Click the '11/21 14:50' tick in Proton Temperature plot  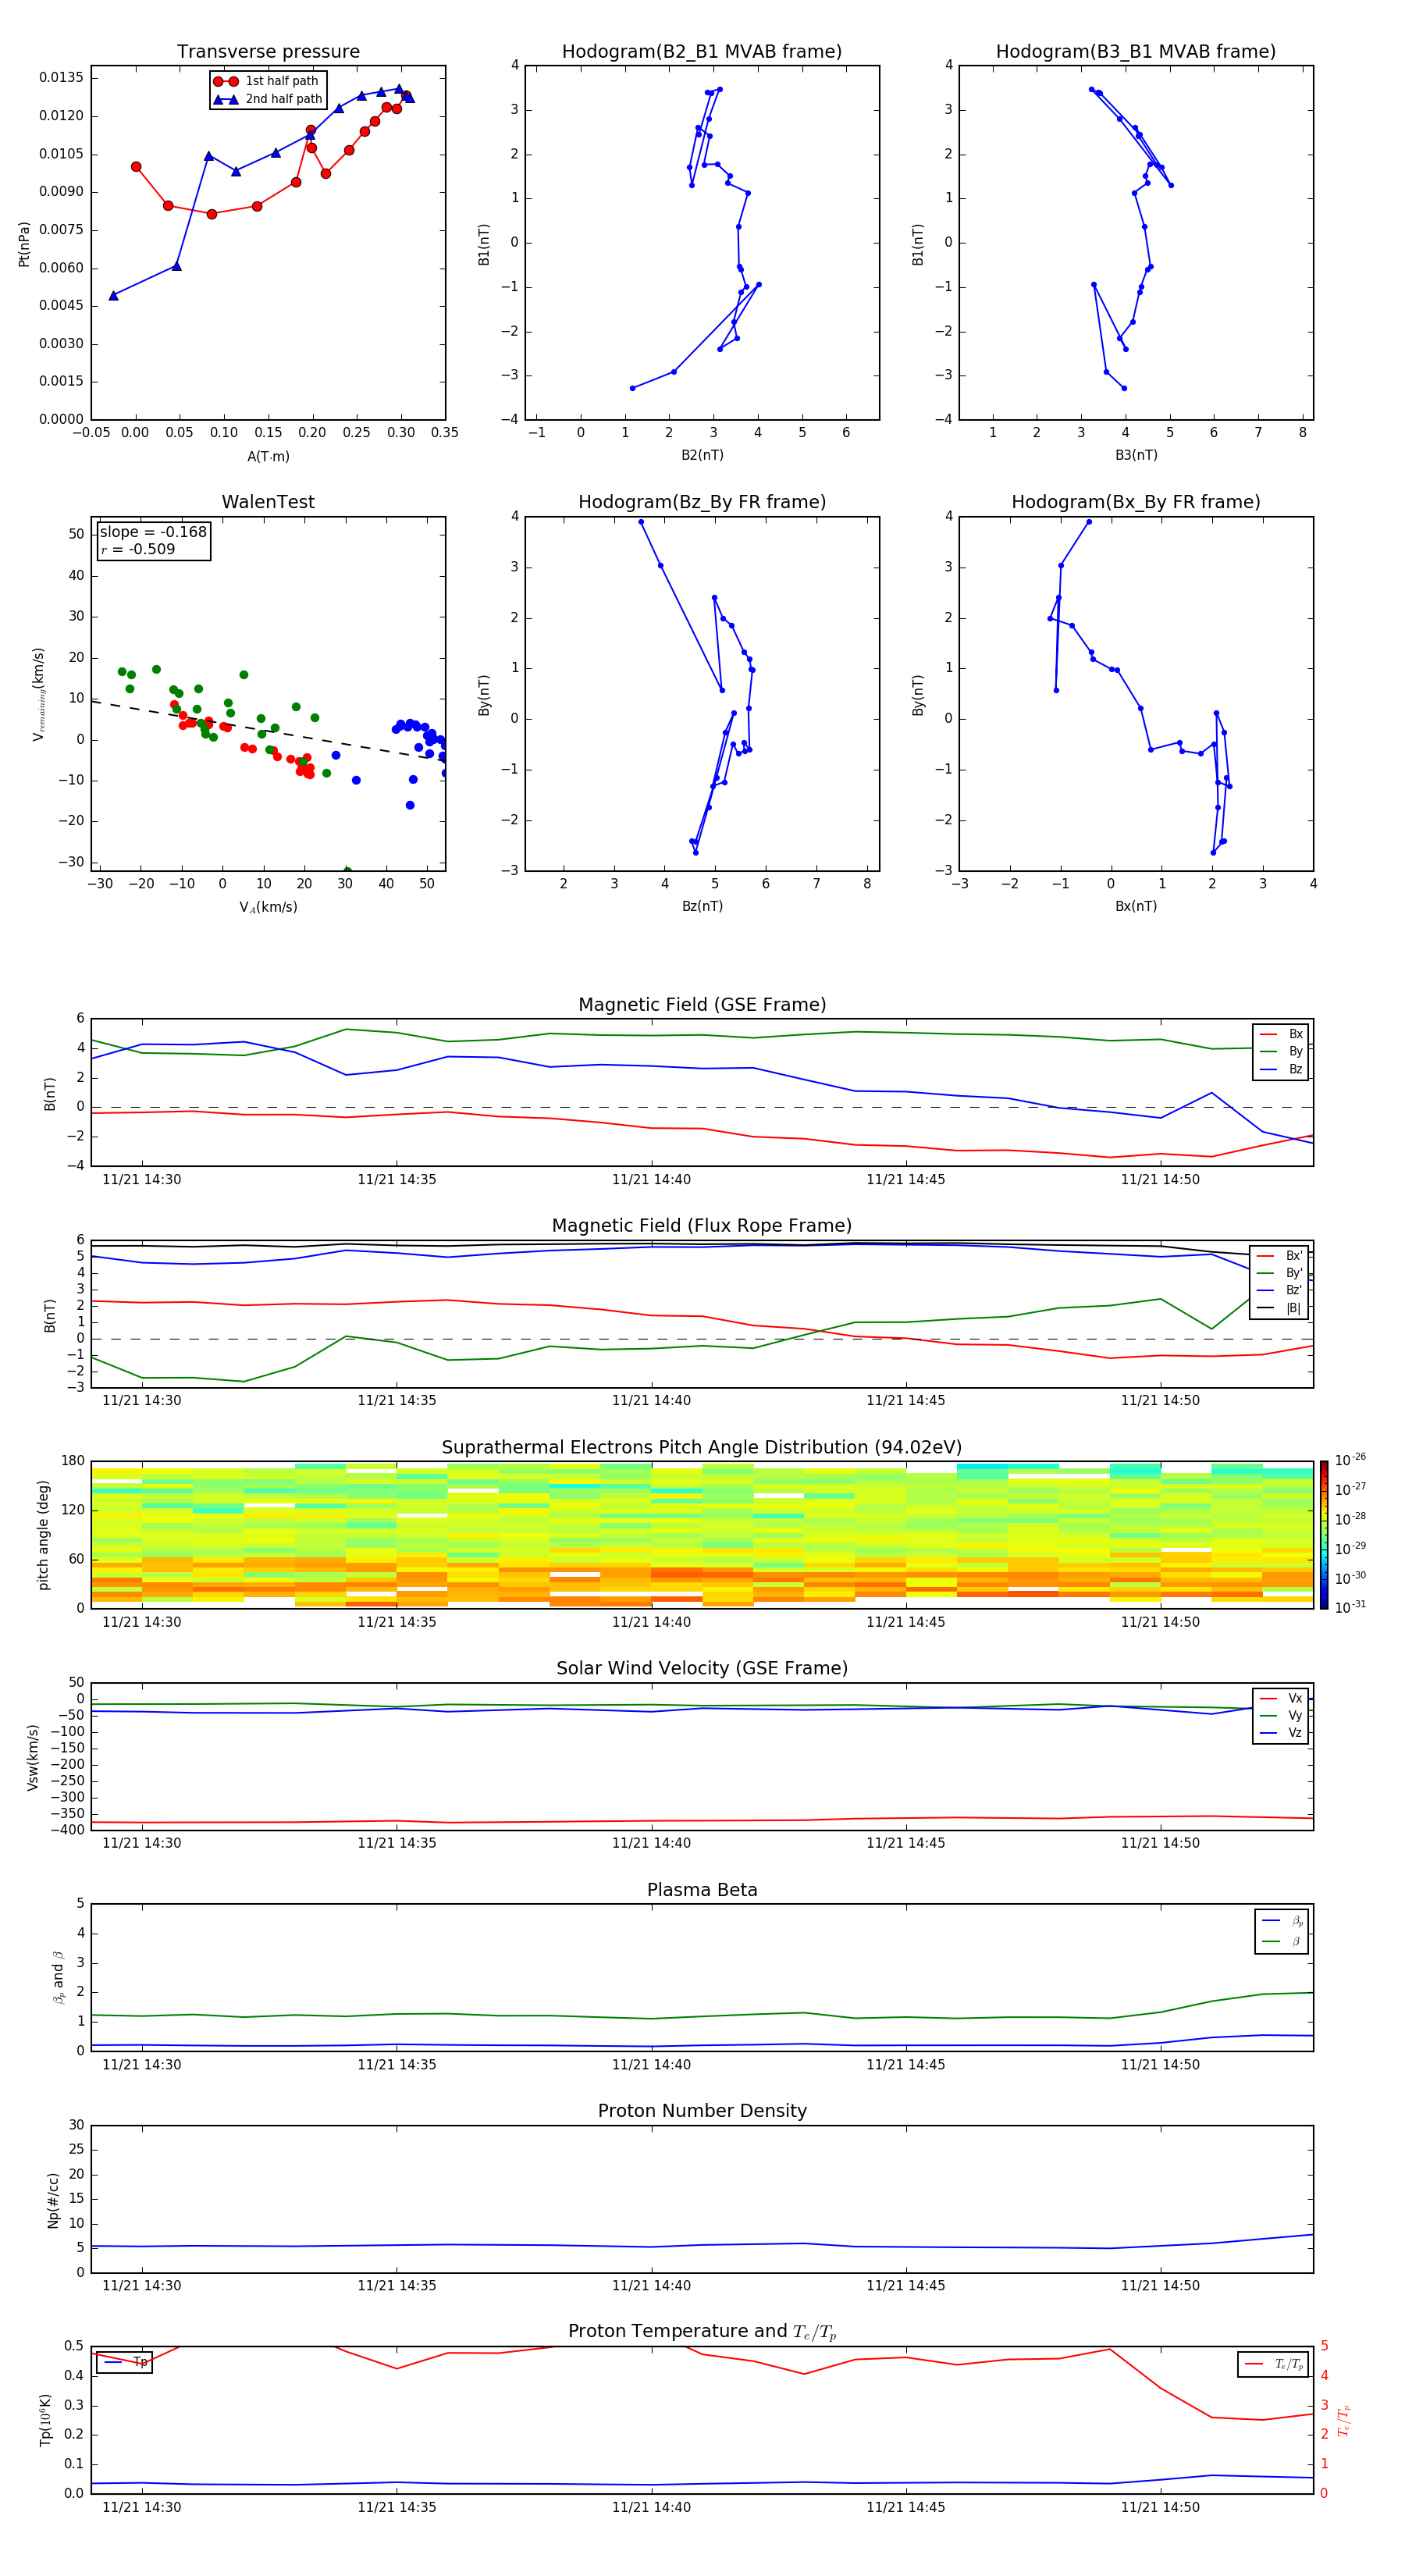point(1160,2507)
